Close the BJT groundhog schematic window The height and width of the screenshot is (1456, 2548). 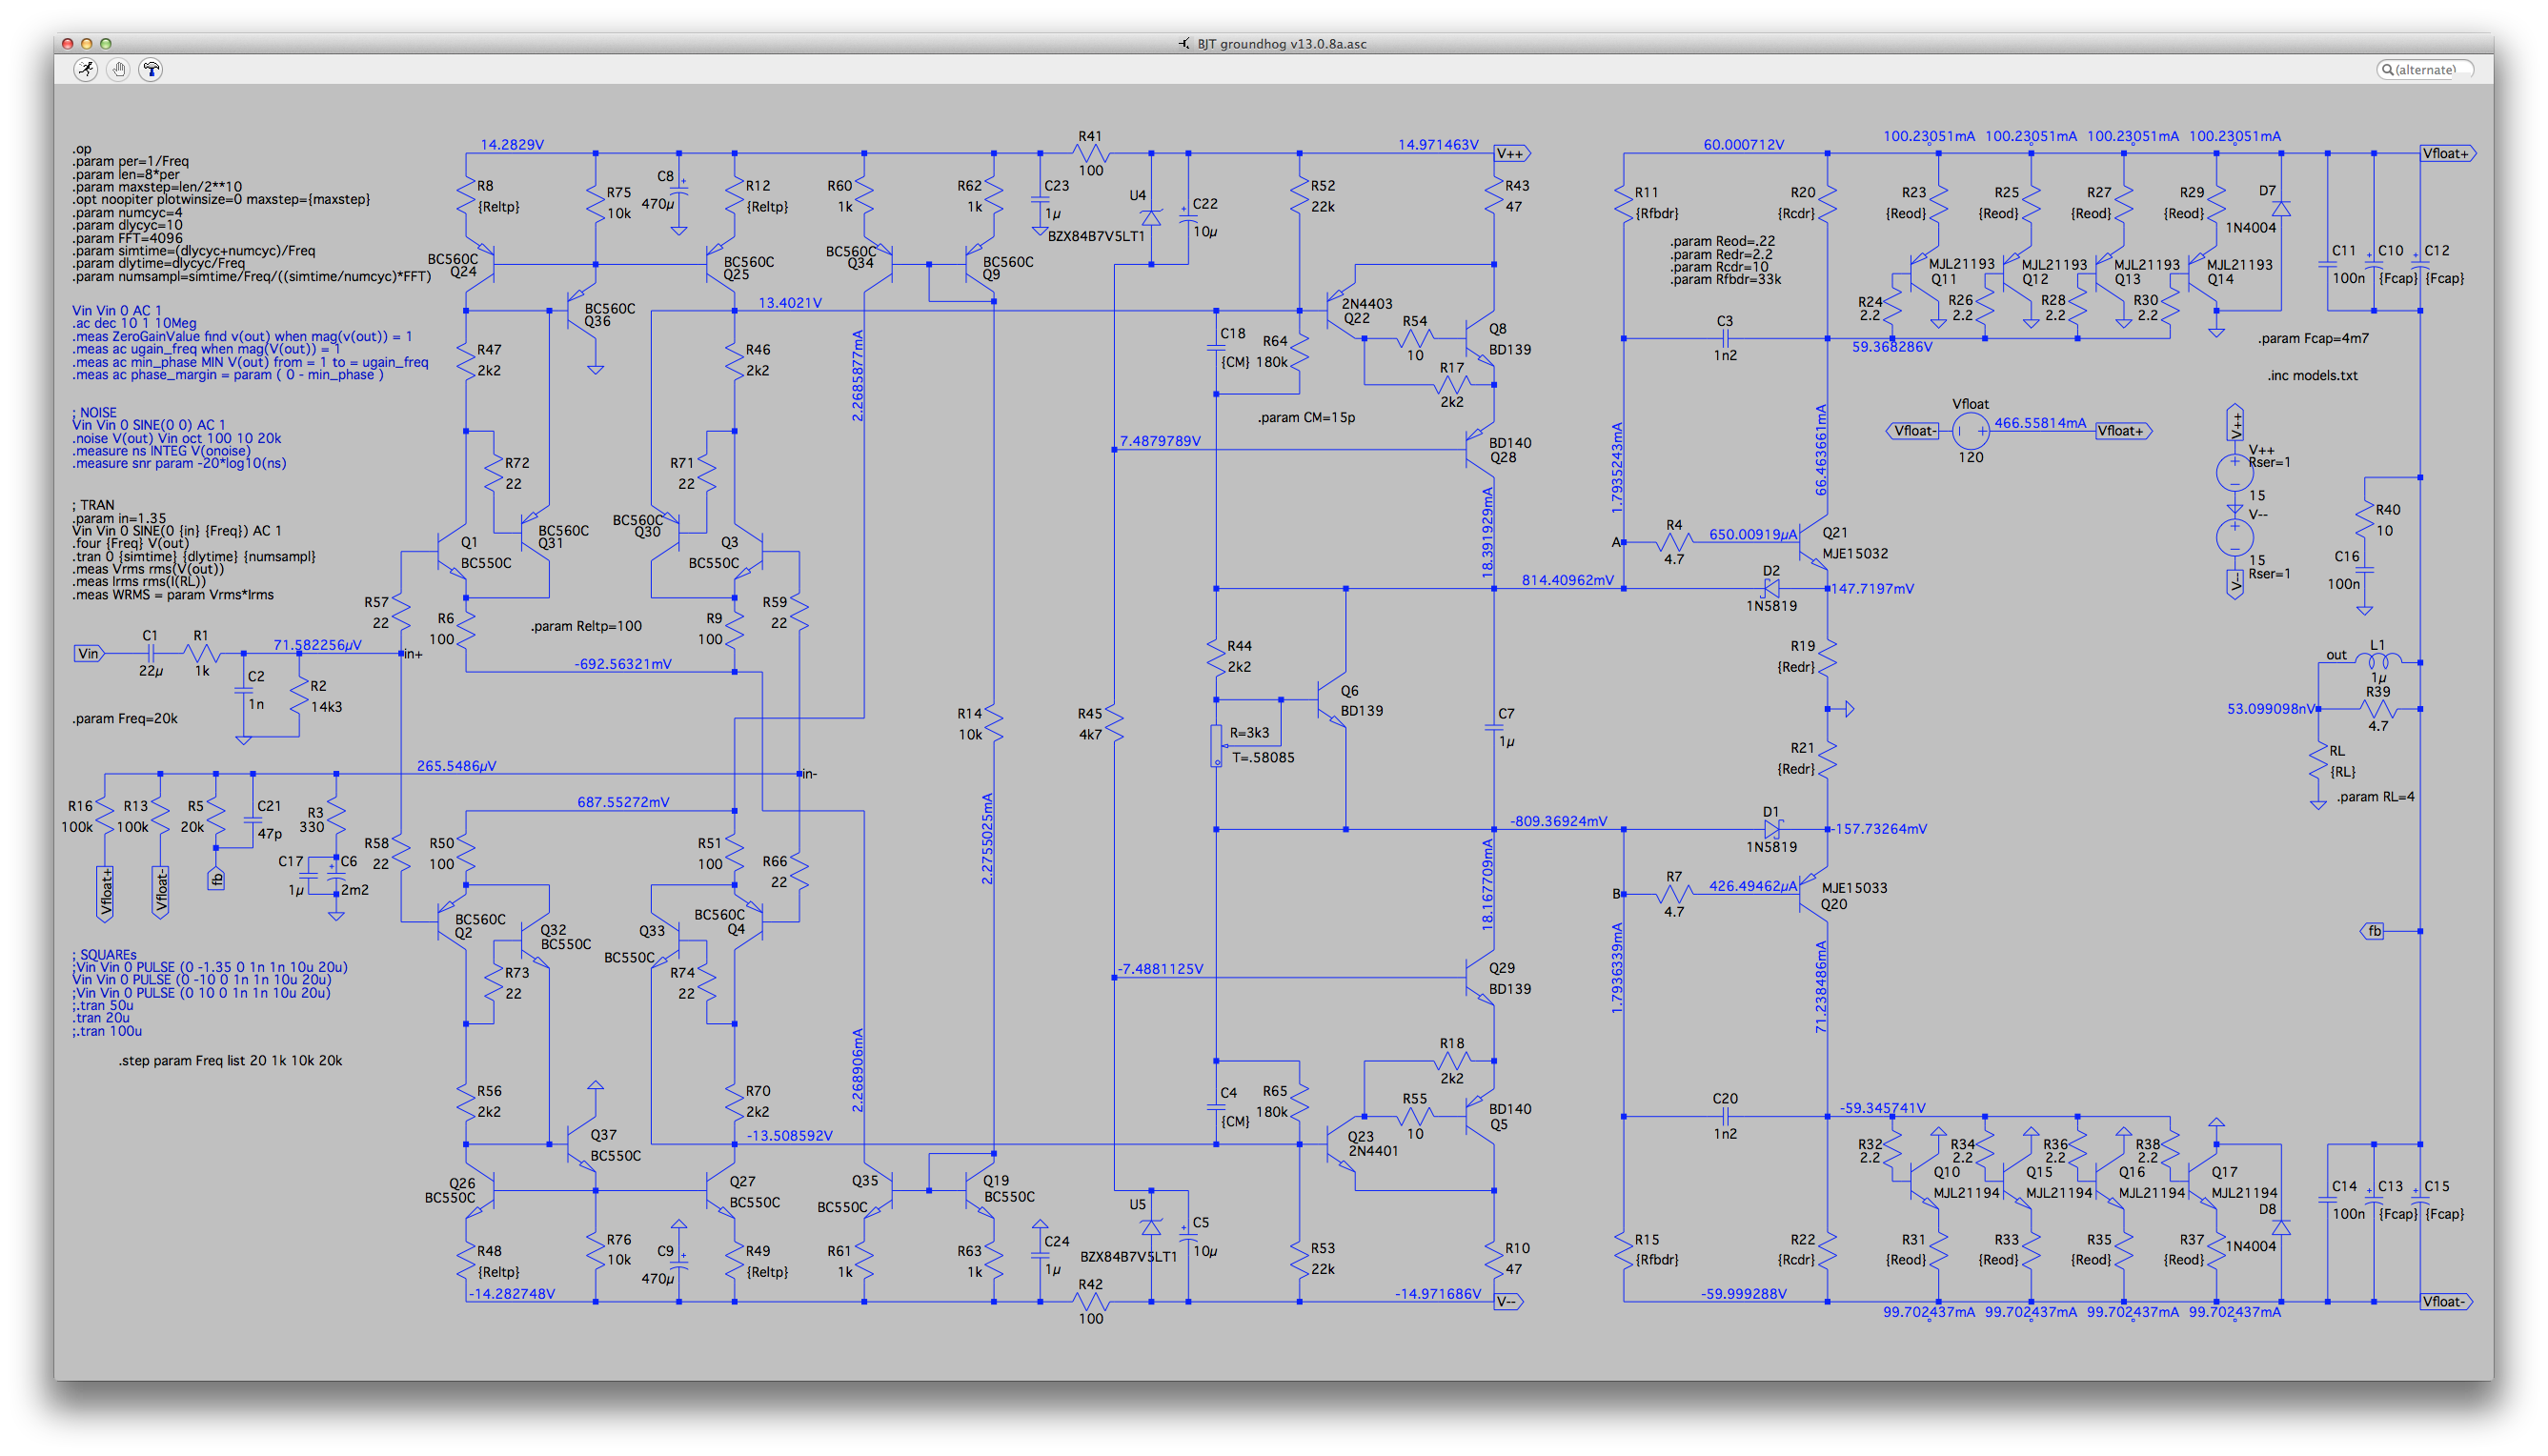click(x=68, y=43)
